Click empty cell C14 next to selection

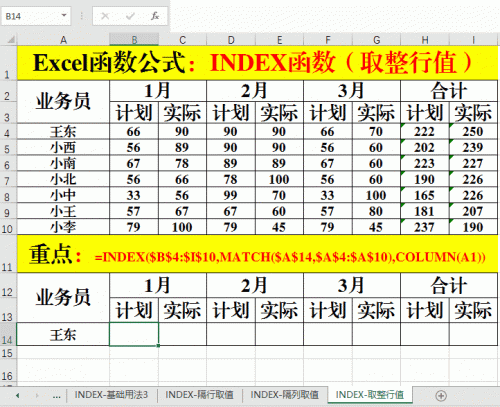tap(182, 334)
